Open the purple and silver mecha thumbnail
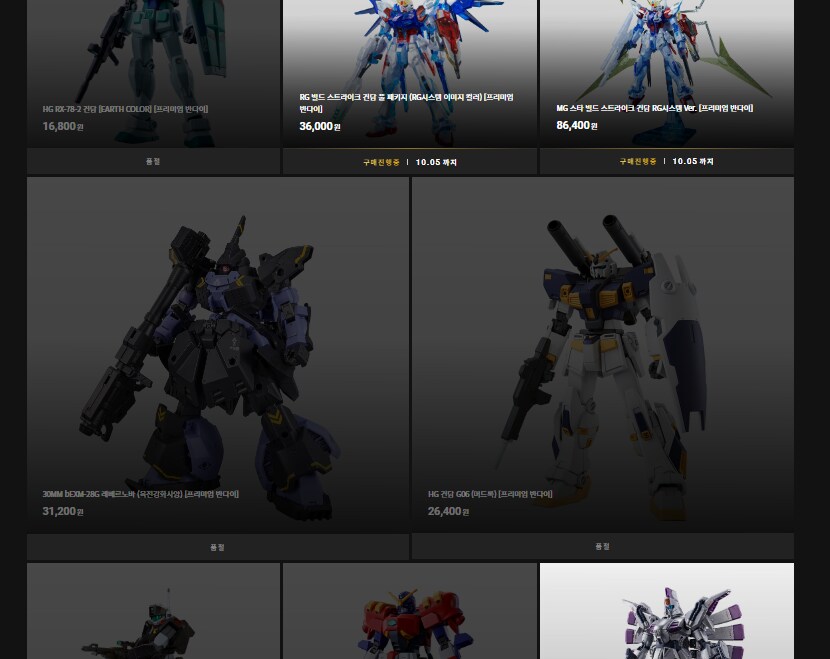 [x=666, y=615]
